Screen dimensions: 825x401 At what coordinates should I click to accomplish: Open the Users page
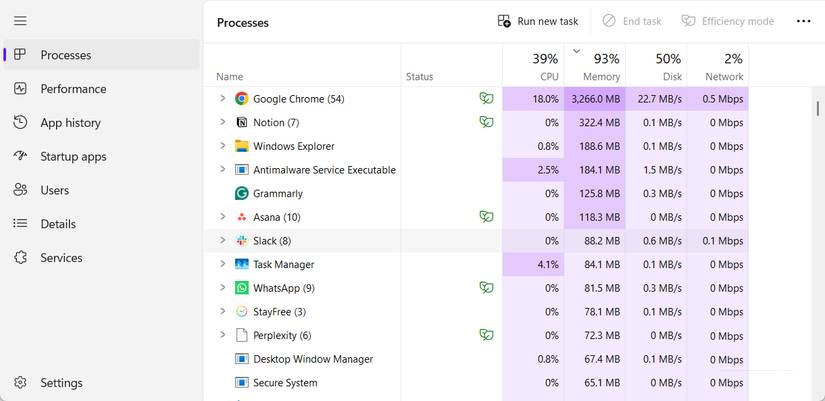click(102, 190)
